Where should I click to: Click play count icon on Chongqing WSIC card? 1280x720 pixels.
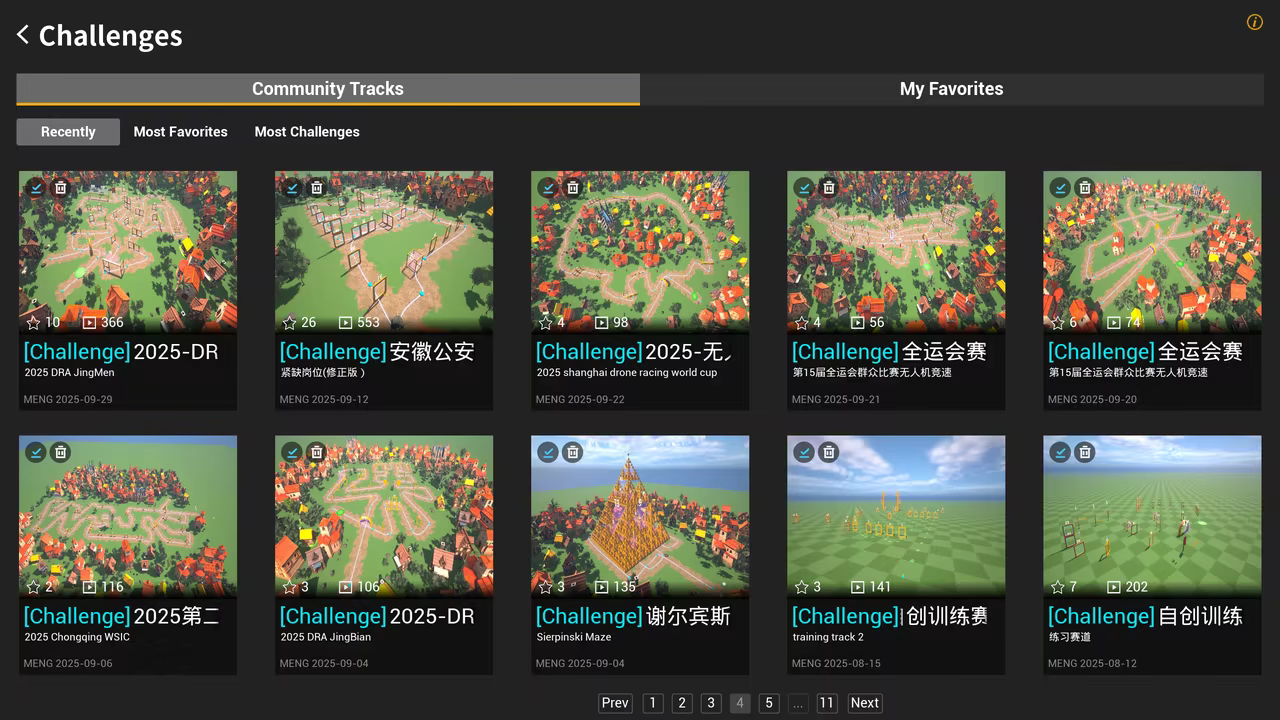[89, 587]
